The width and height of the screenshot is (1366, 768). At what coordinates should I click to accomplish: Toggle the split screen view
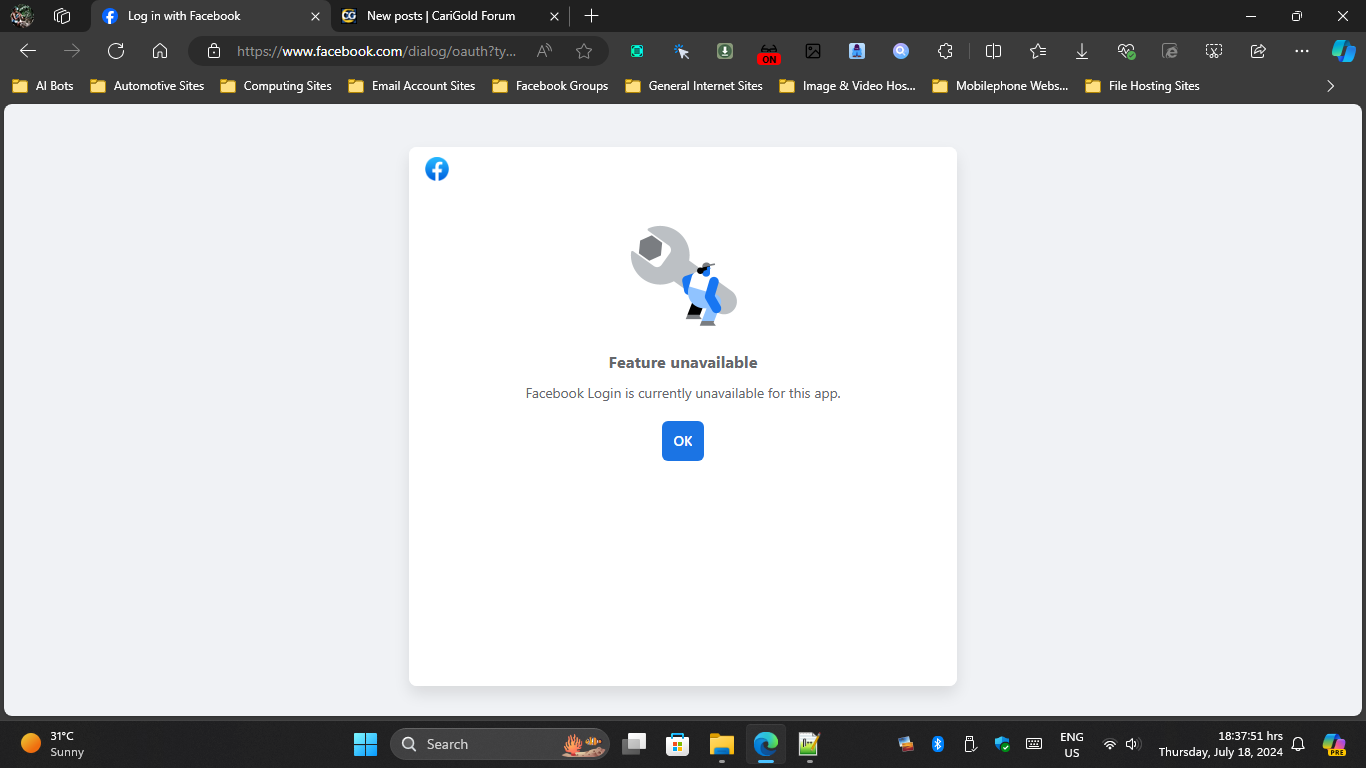click(x=993, y=51)
